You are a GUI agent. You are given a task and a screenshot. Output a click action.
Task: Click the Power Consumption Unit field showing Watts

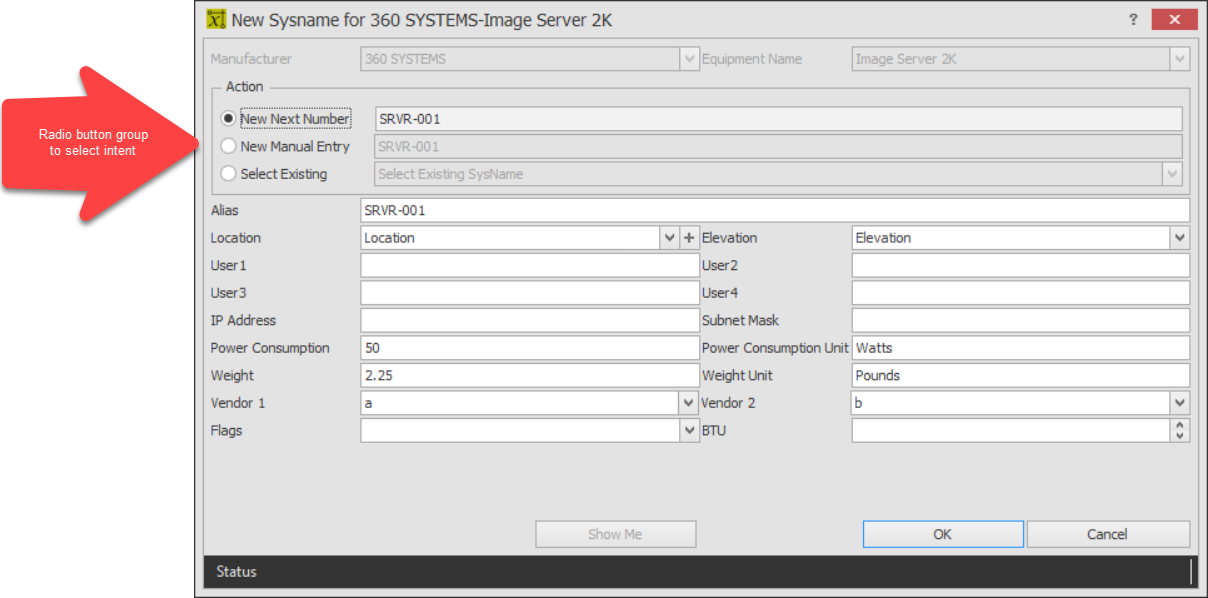(x=1021, y=348)
